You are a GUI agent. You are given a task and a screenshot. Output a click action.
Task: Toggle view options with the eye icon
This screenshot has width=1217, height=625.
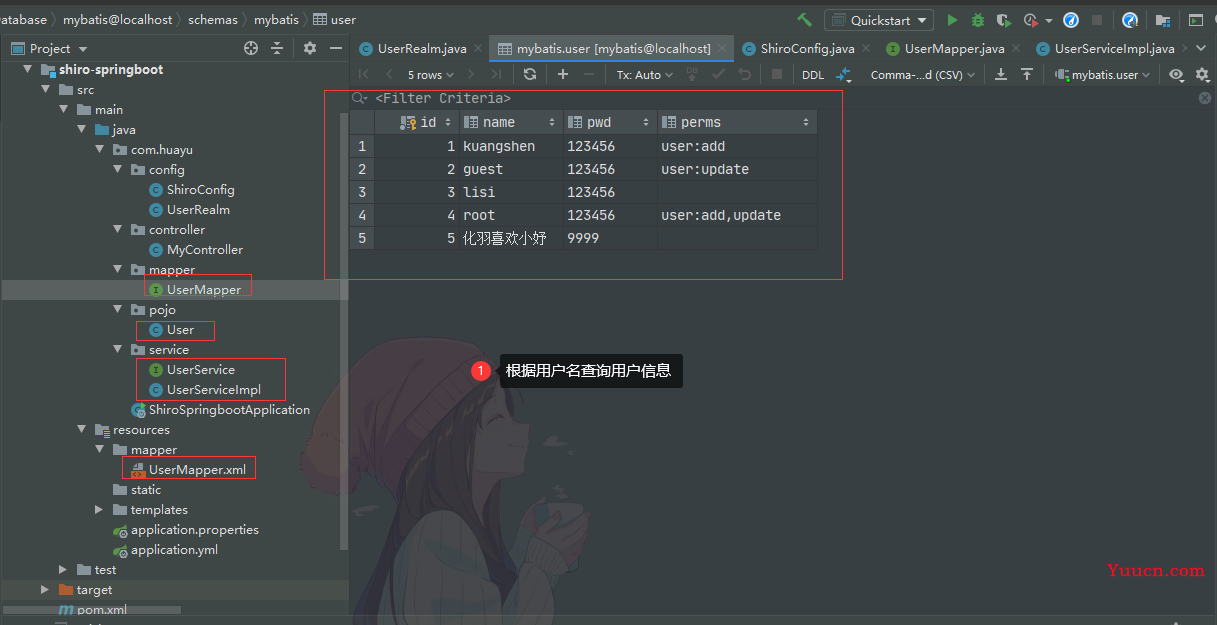coord(1176,75)
